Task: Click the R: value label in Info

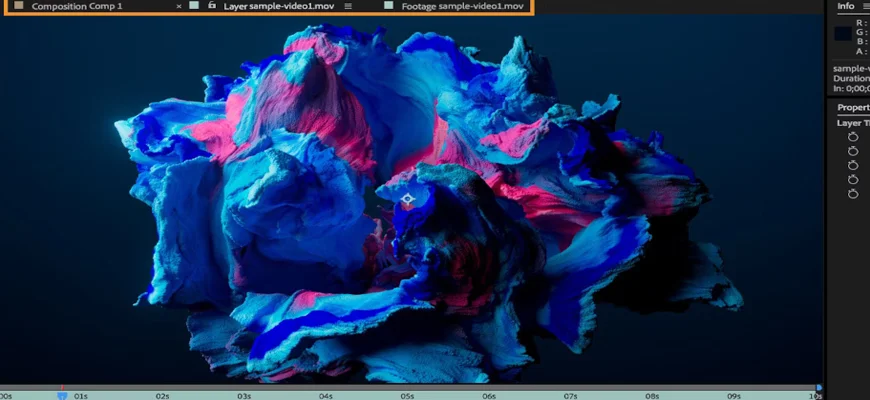Action: [861, 23]
